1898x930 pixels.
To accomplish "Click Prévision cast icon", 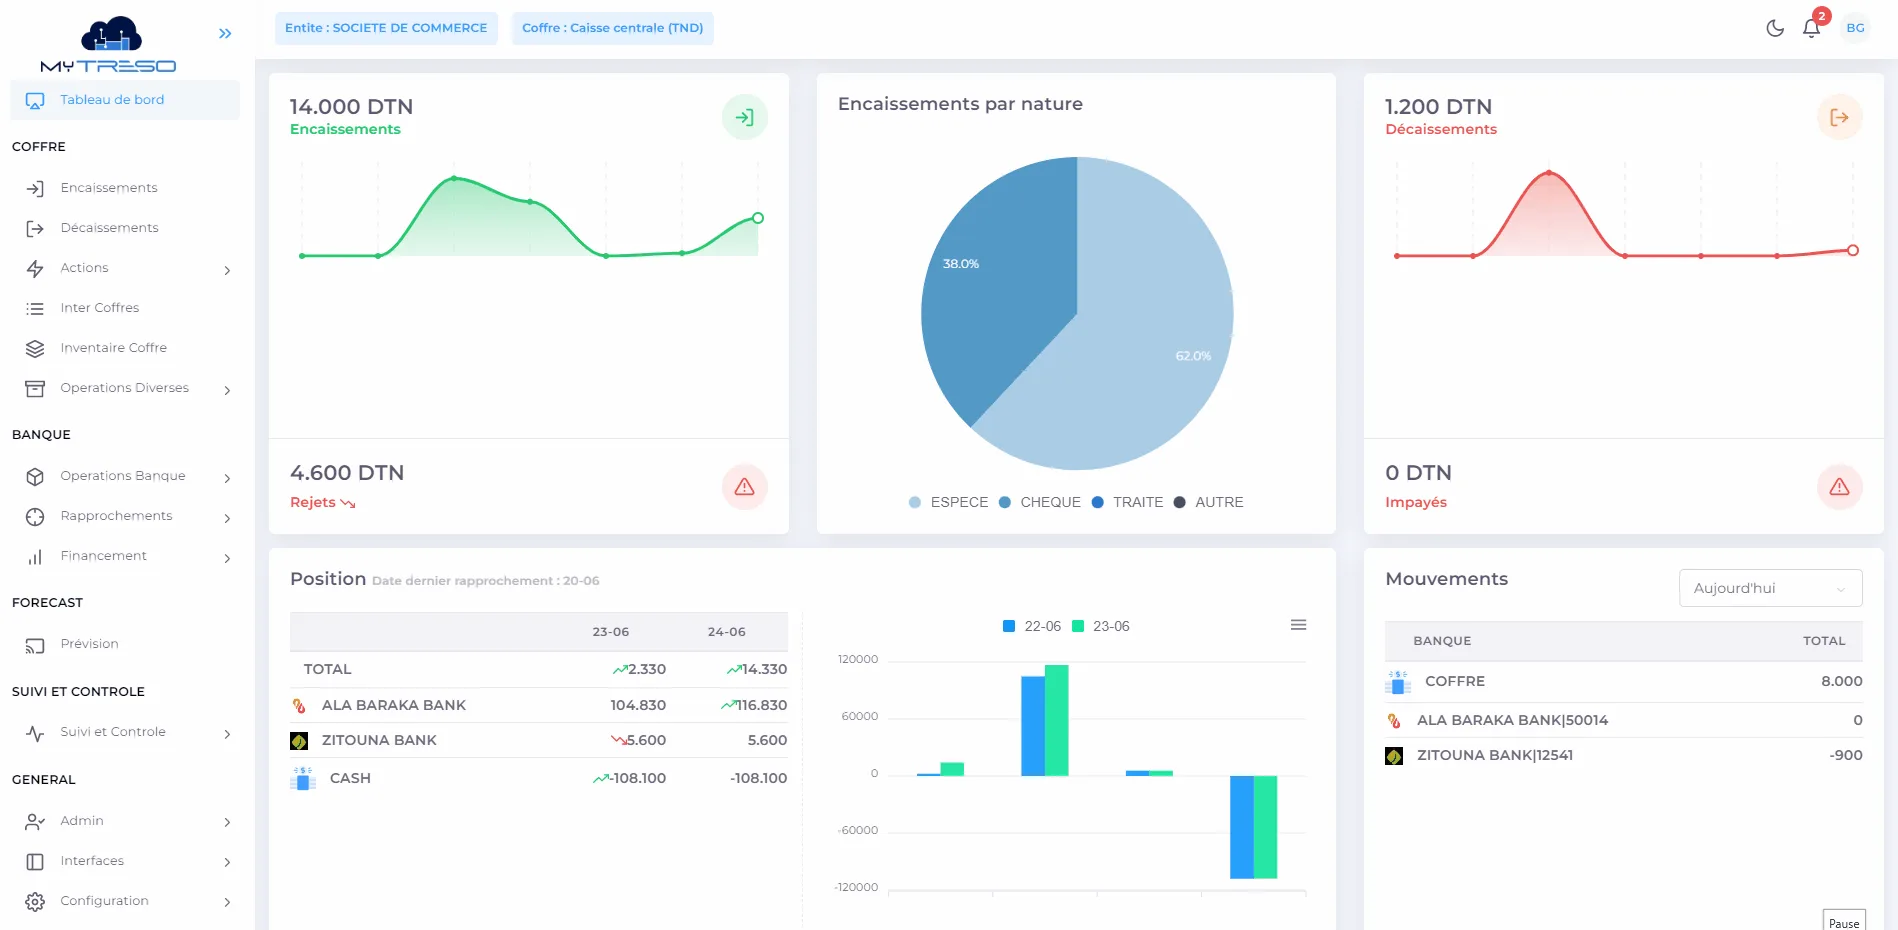I will tap(35, 646).
